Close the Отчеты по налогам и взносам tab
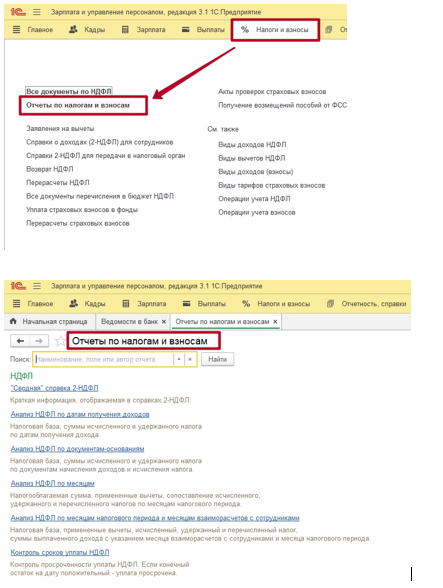Image resolution: width=443 pixels, height=588 pixels. pyautogui.click(x=275, y=322)
